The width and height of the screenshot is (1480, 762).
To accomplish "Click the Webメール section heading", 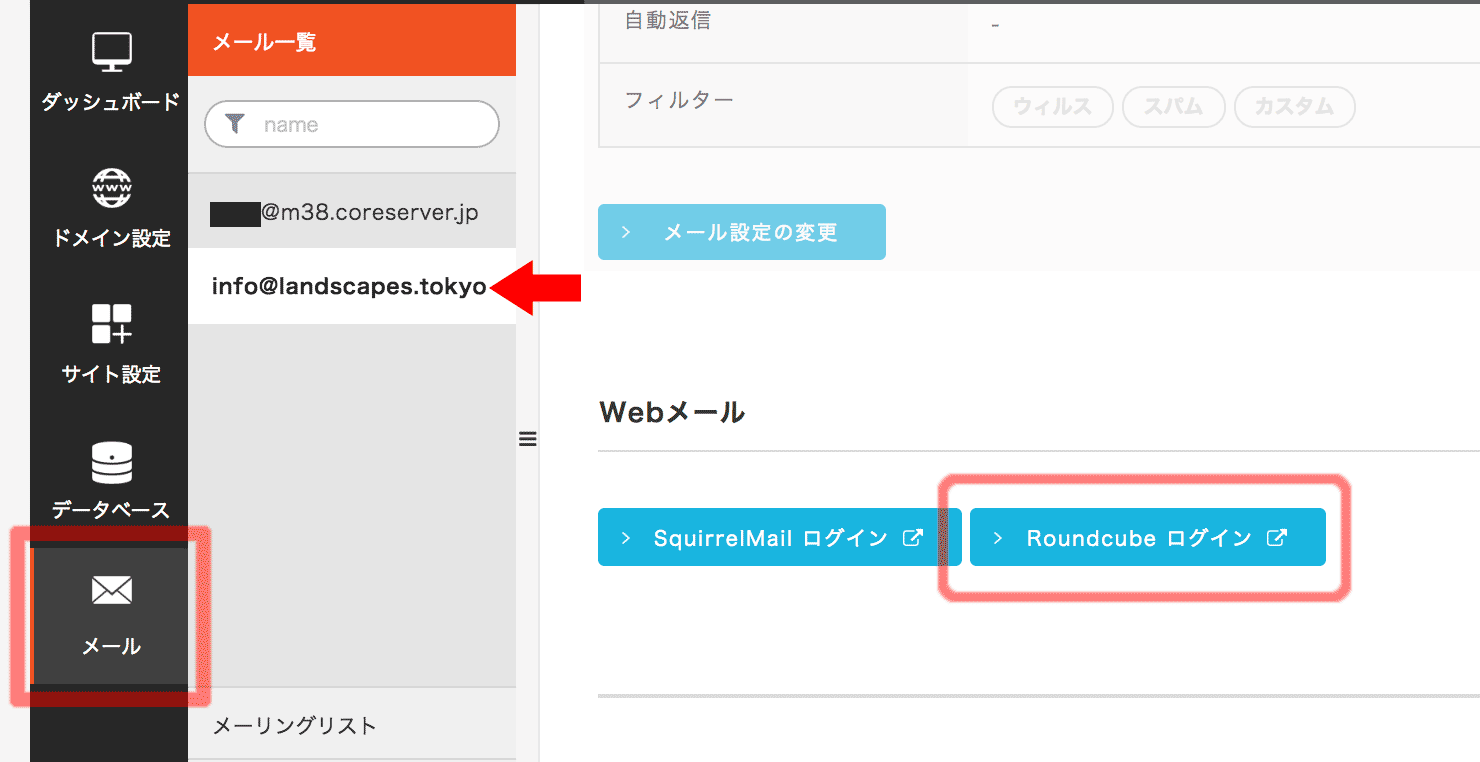I will pyautogui.click(x=672, y=412).
